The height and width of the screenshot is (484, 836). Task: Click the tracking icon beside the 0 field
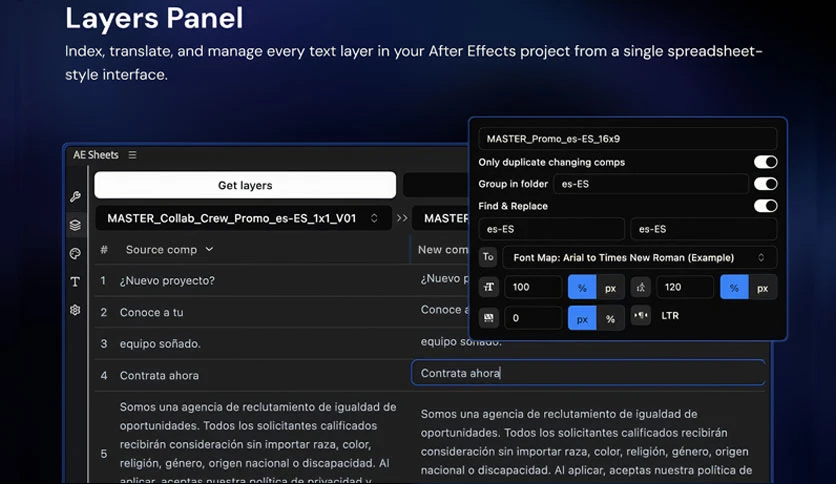tap(488, 318)
